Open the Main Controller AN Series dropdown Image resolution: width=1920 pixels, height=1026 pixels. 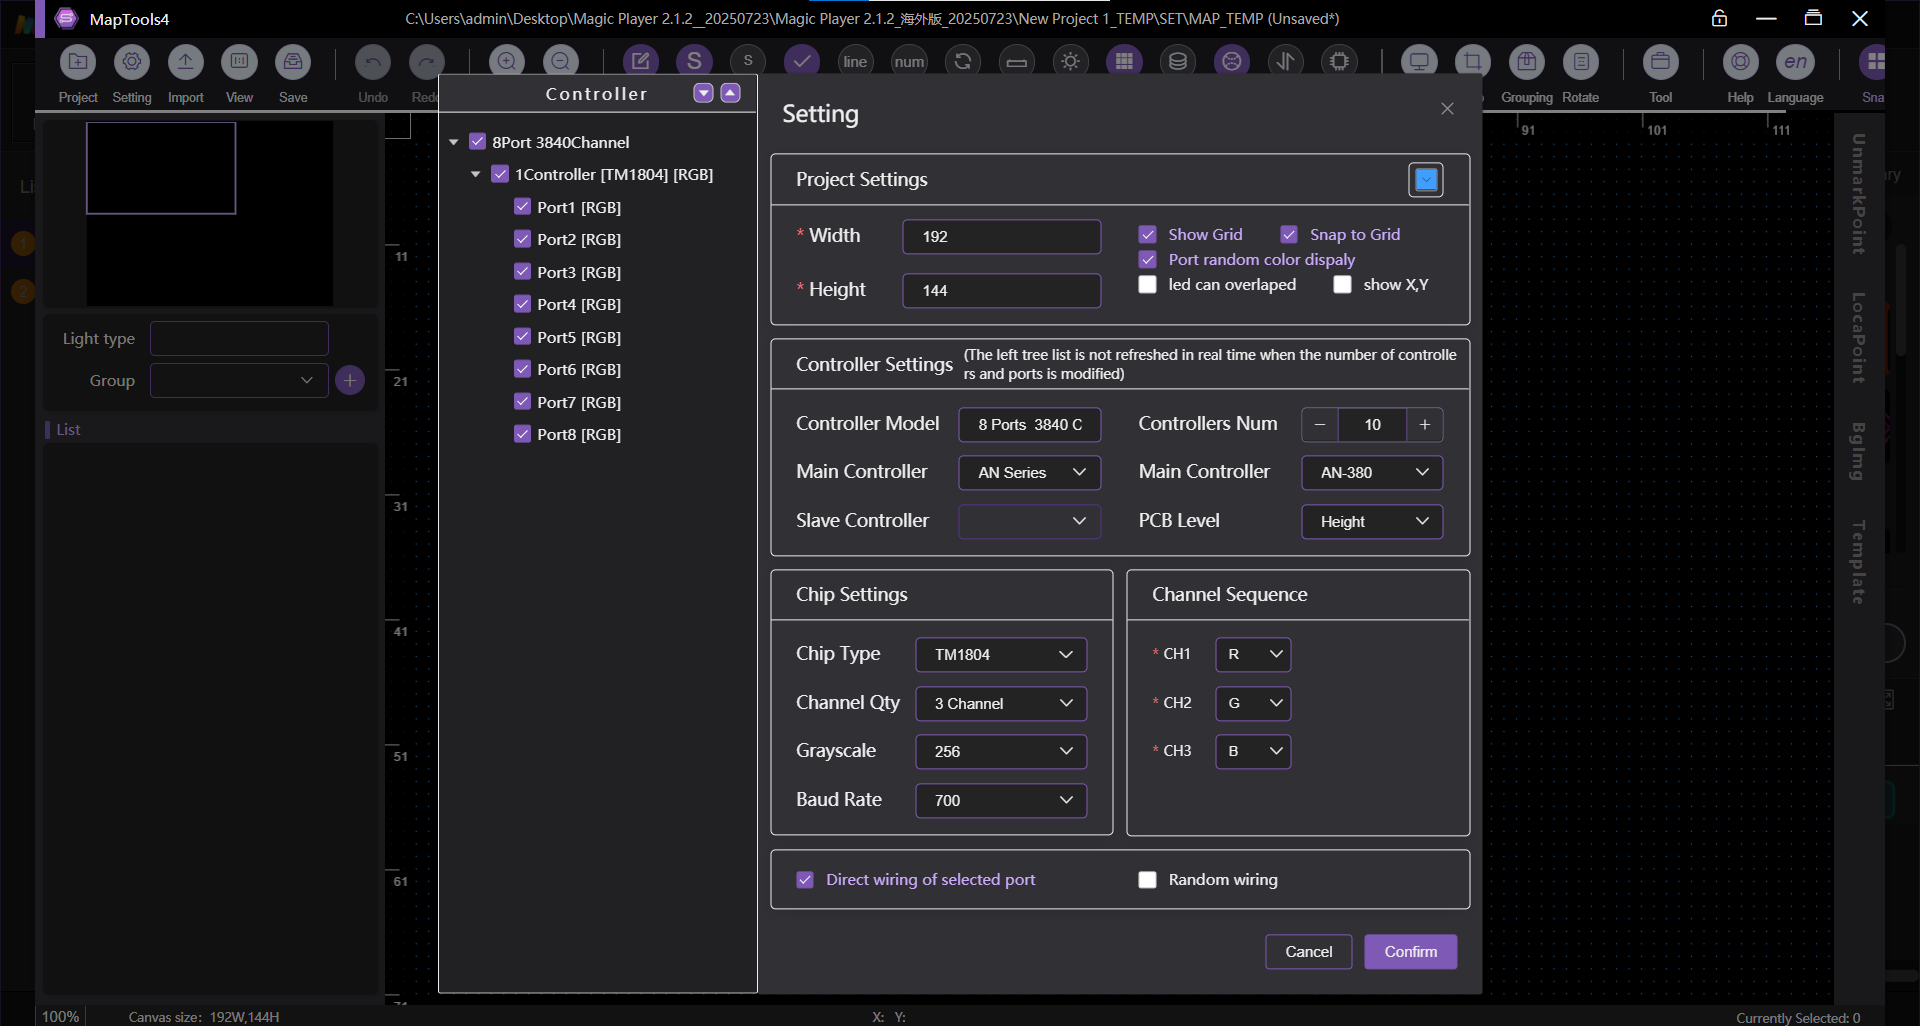pos(1030,472)
